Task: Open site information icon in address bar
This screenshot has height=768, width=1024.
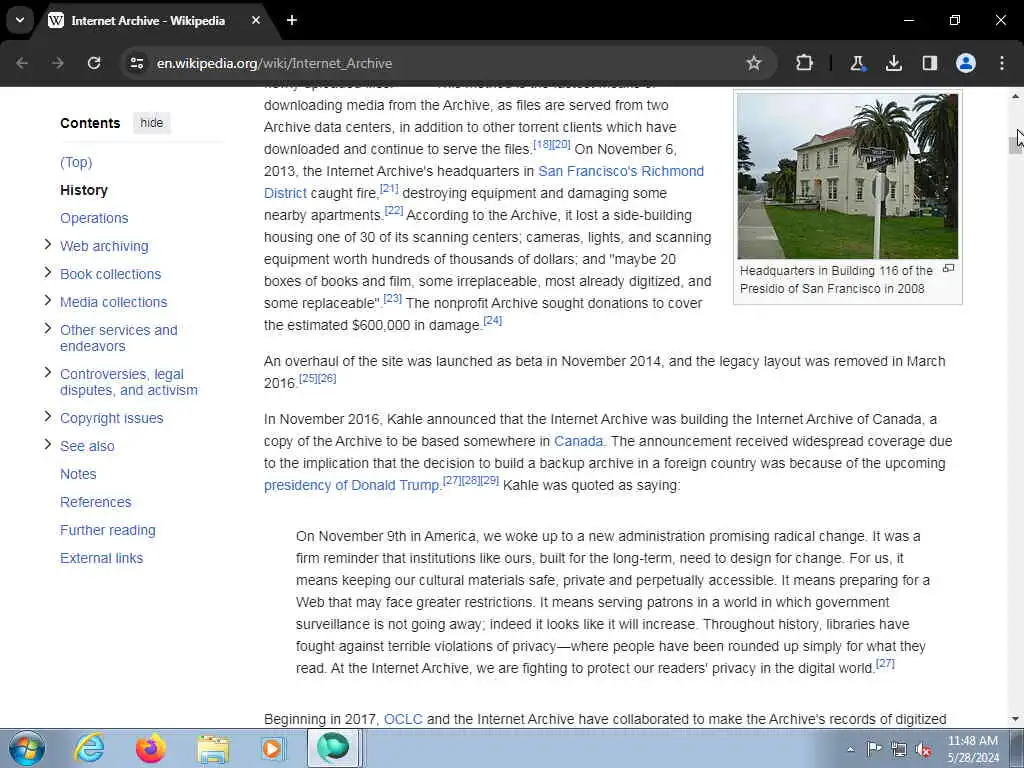Action: 136,63
